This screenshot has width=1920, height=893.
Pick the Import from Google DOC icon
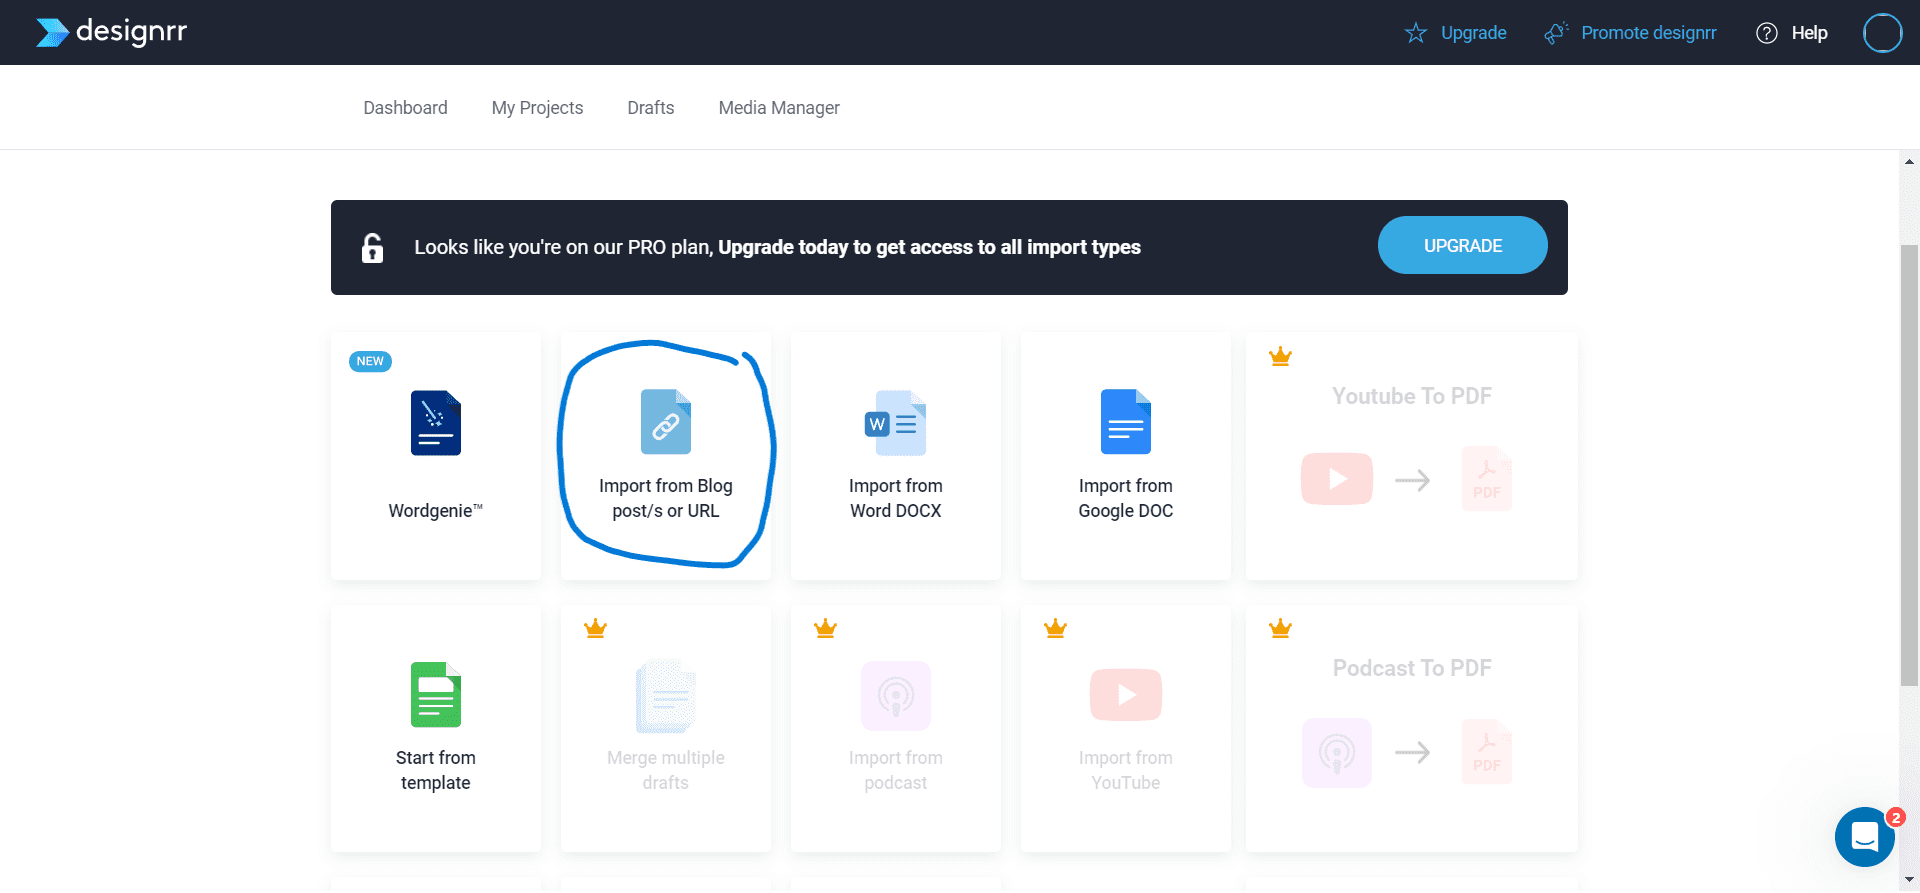coord(1126,422)
